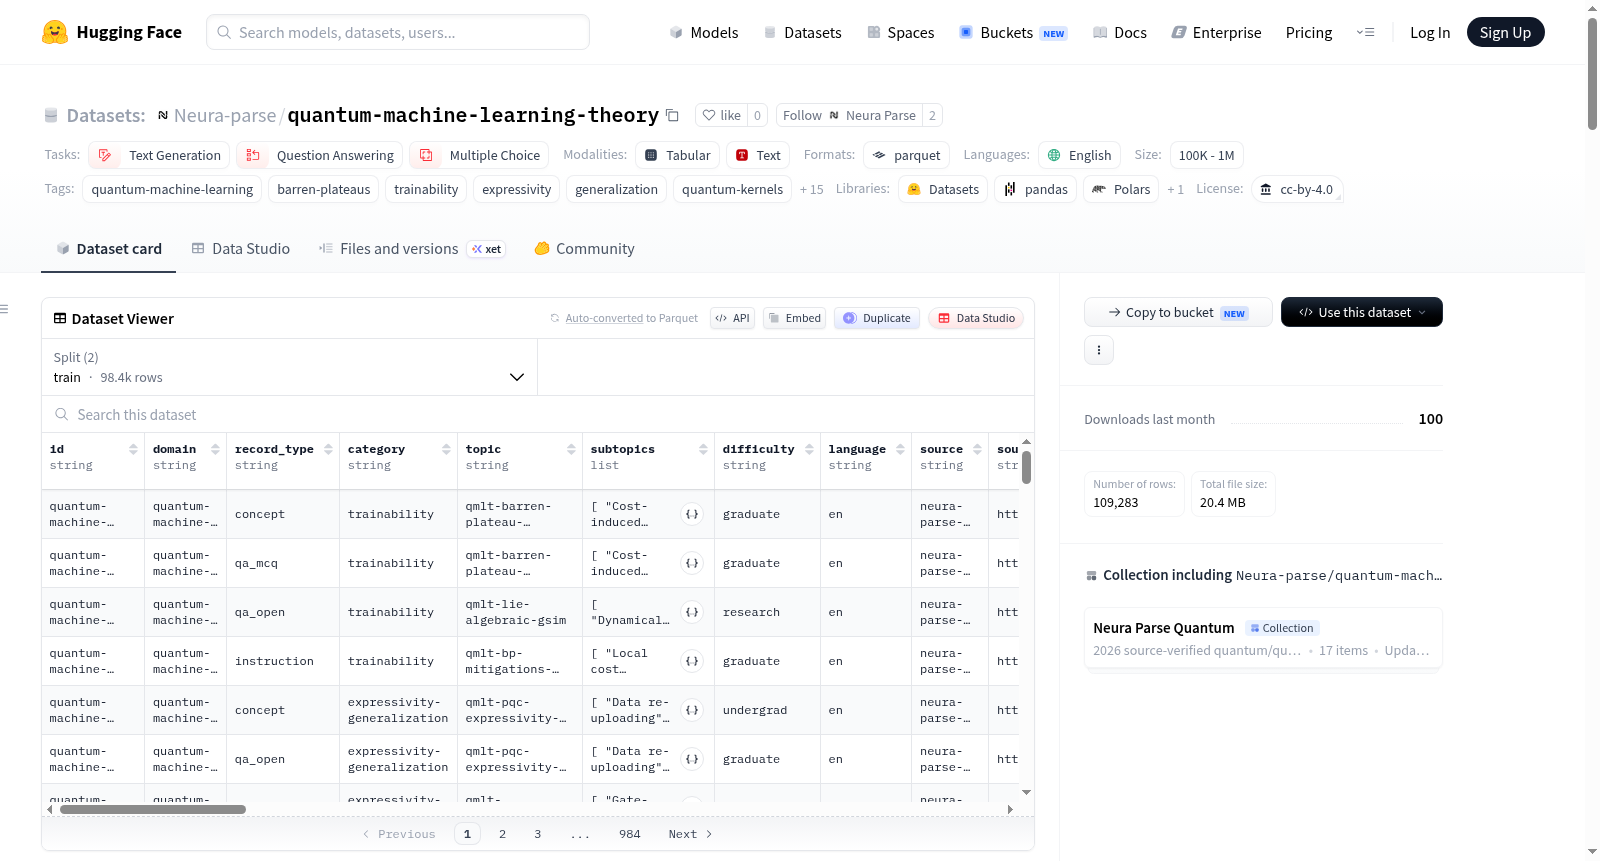Open the Pricing page
Screen dimensions: 1600x861
[1309, 32]
